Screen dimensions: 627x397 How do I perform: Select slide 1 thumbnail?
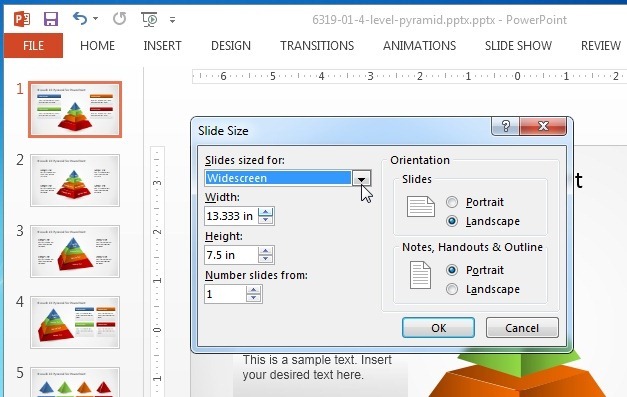tap(75, 109)
